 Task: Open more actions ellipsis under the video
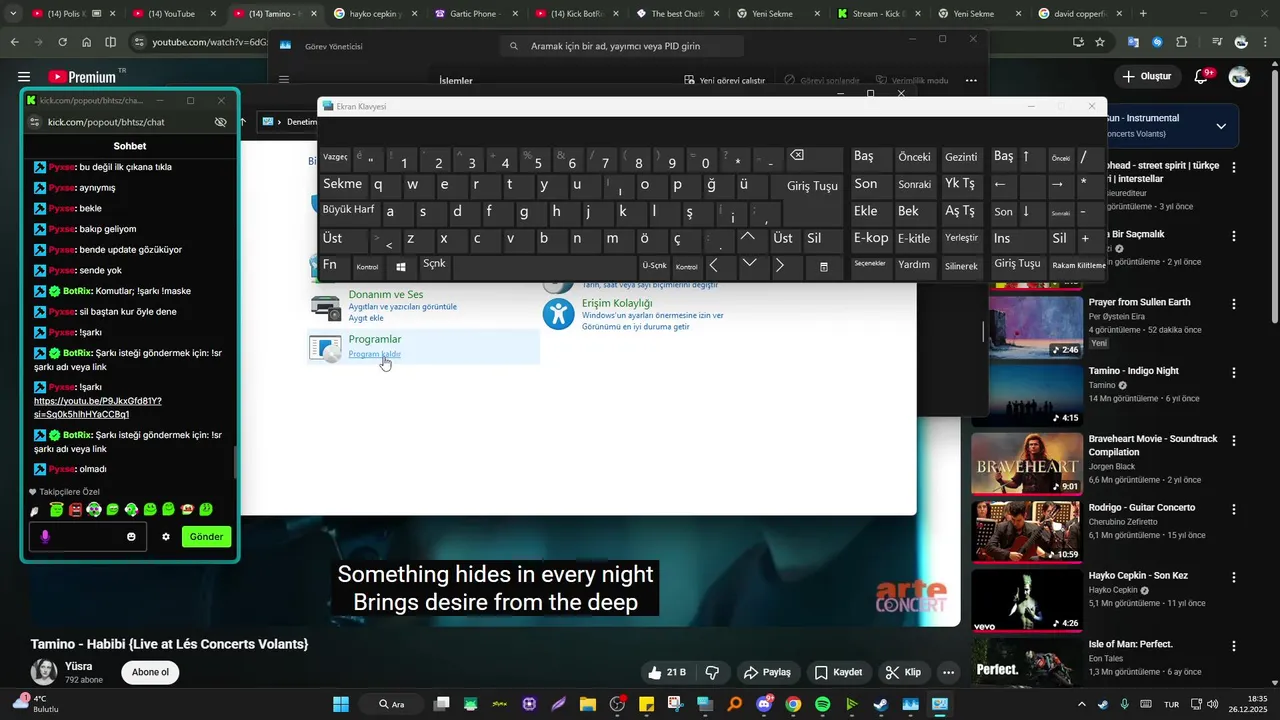coord(949,672)
